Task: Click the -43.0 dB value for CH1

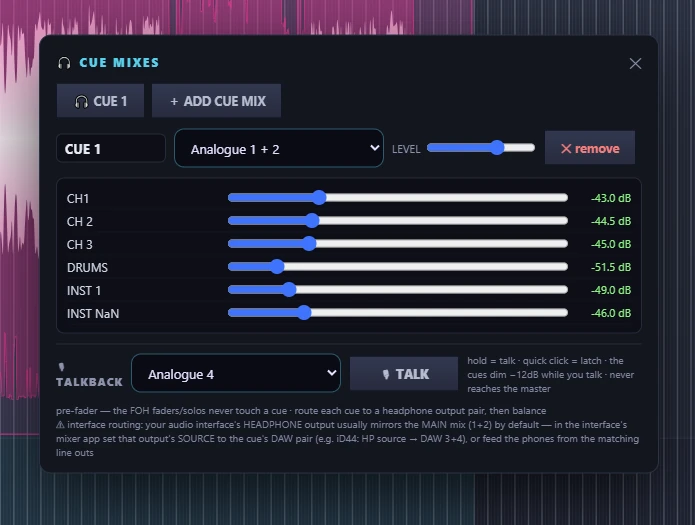Action: click(611, 198)
